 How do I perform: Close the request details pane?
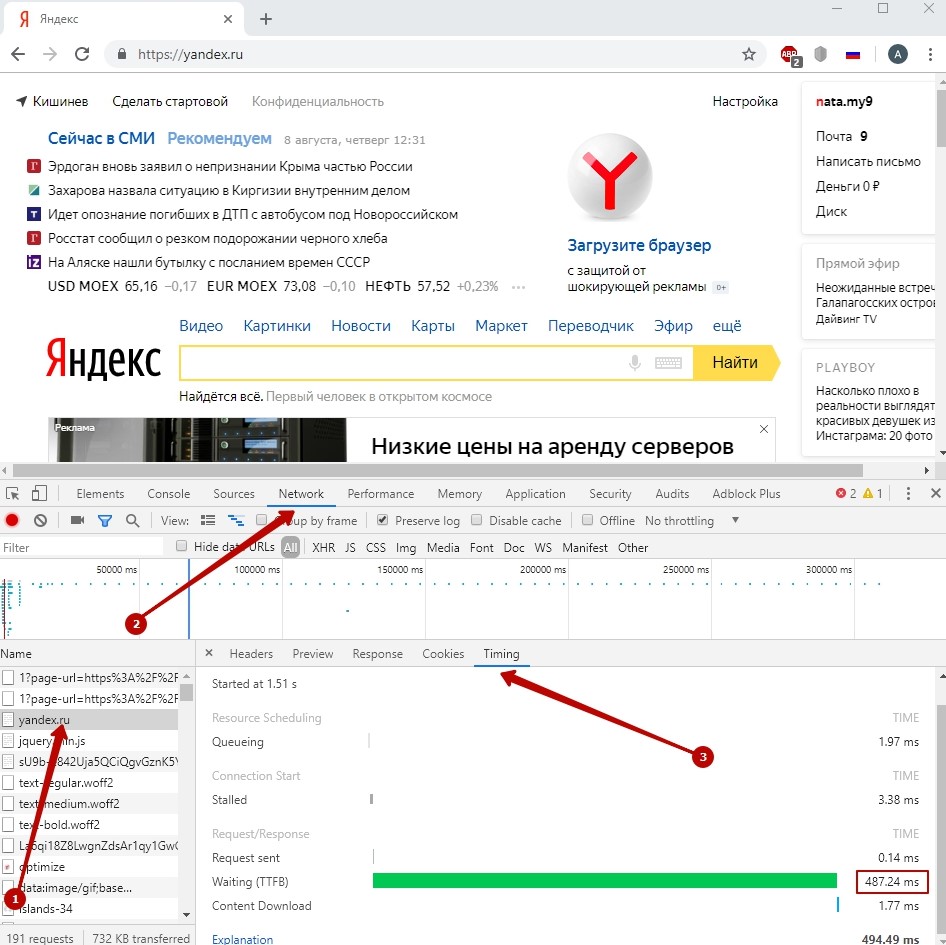pyautogui.click(x=209, y=653)
